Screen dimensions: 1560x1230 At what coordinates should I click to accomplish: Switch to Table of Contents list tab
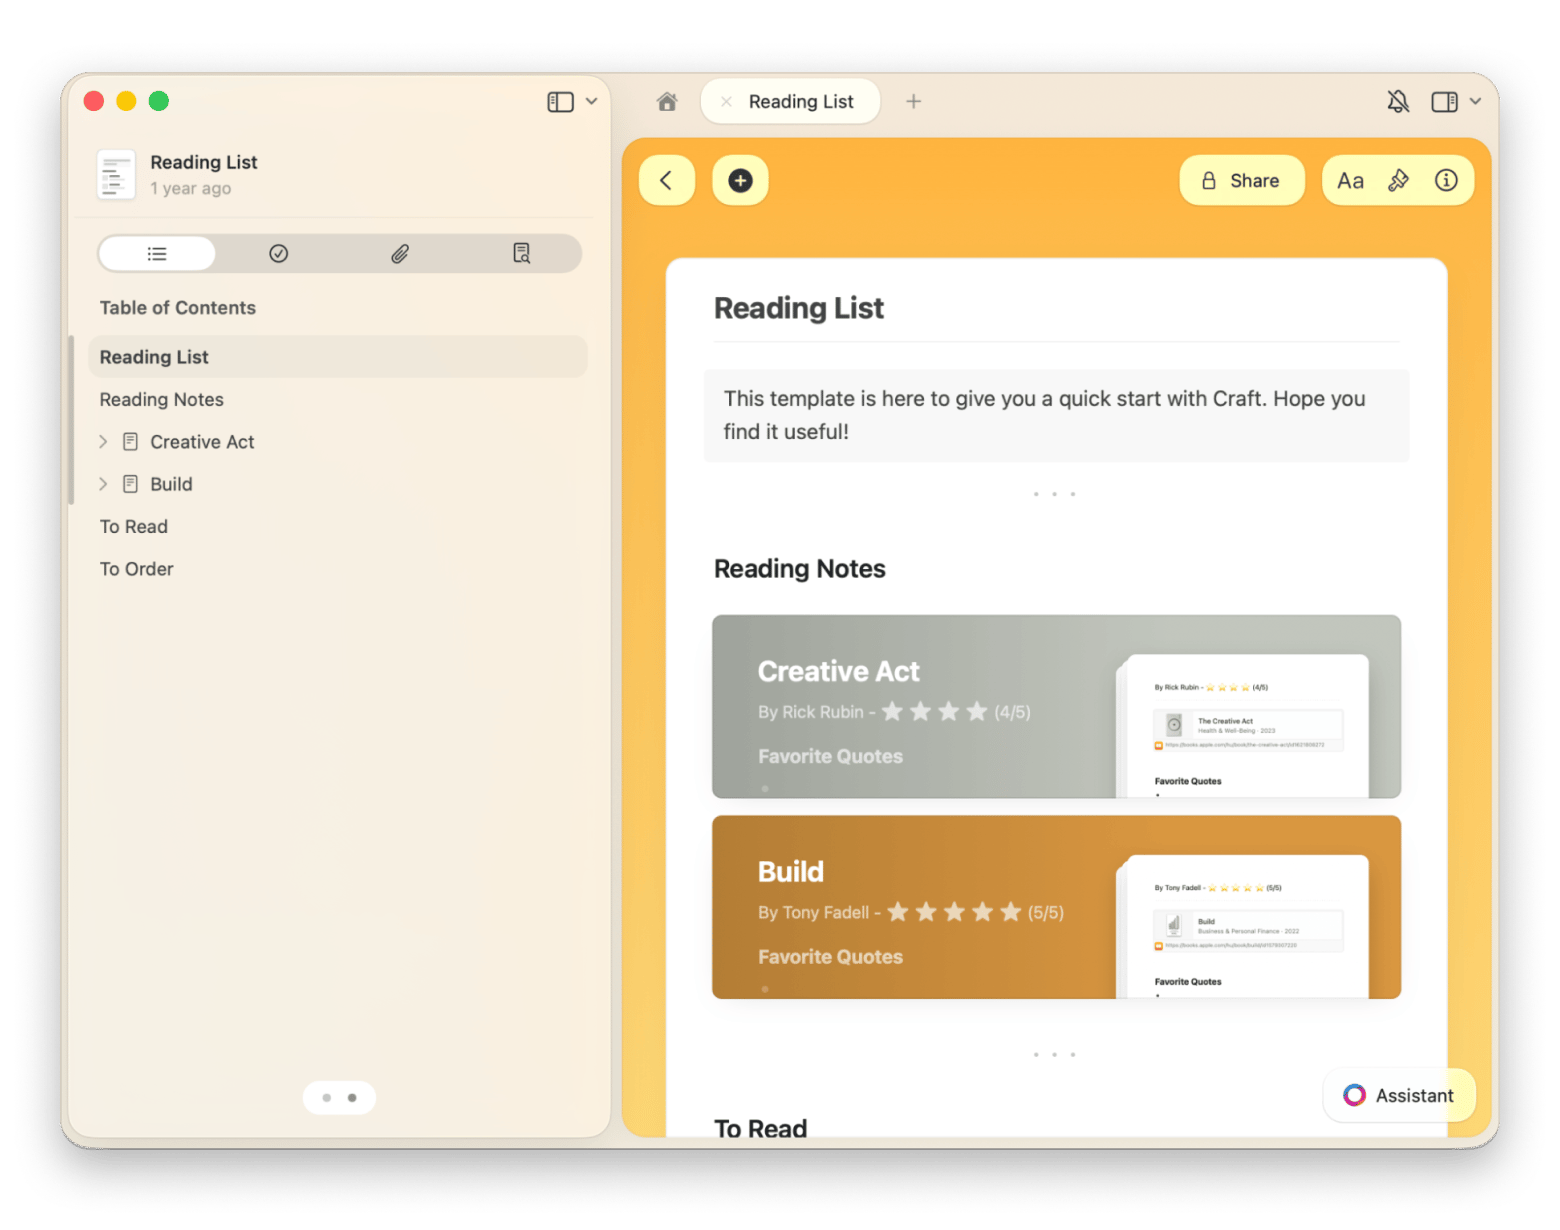pyautogui.click(x=157, y=254)
